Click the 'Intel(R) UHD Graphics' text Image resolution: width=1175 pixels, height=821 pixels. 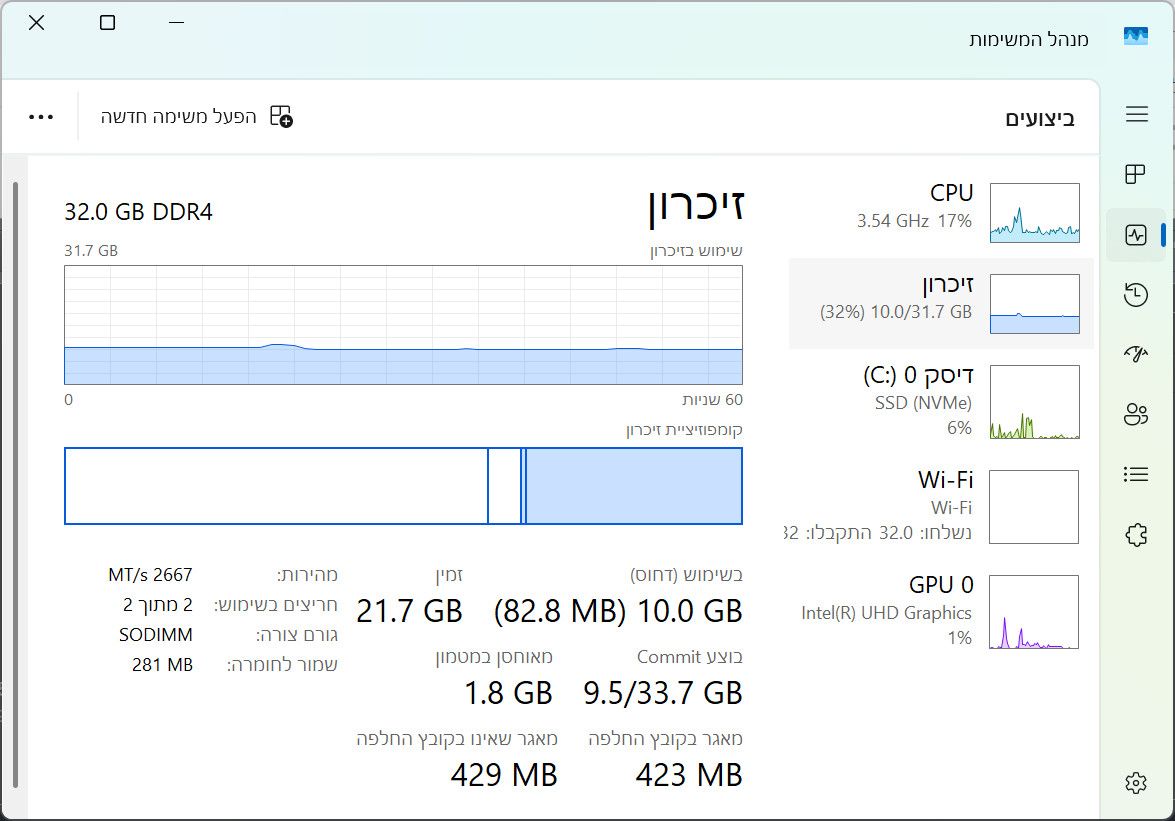coord(886,613)
